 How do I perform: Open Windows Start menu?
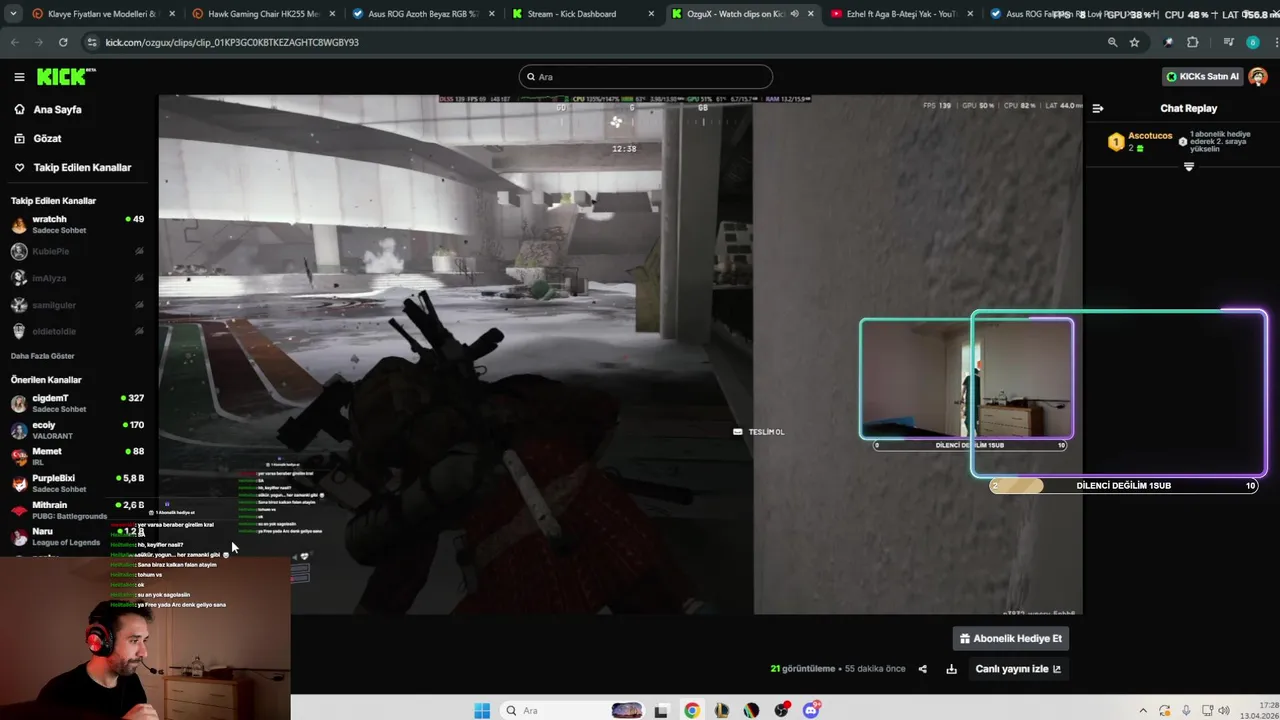point(482,710)
